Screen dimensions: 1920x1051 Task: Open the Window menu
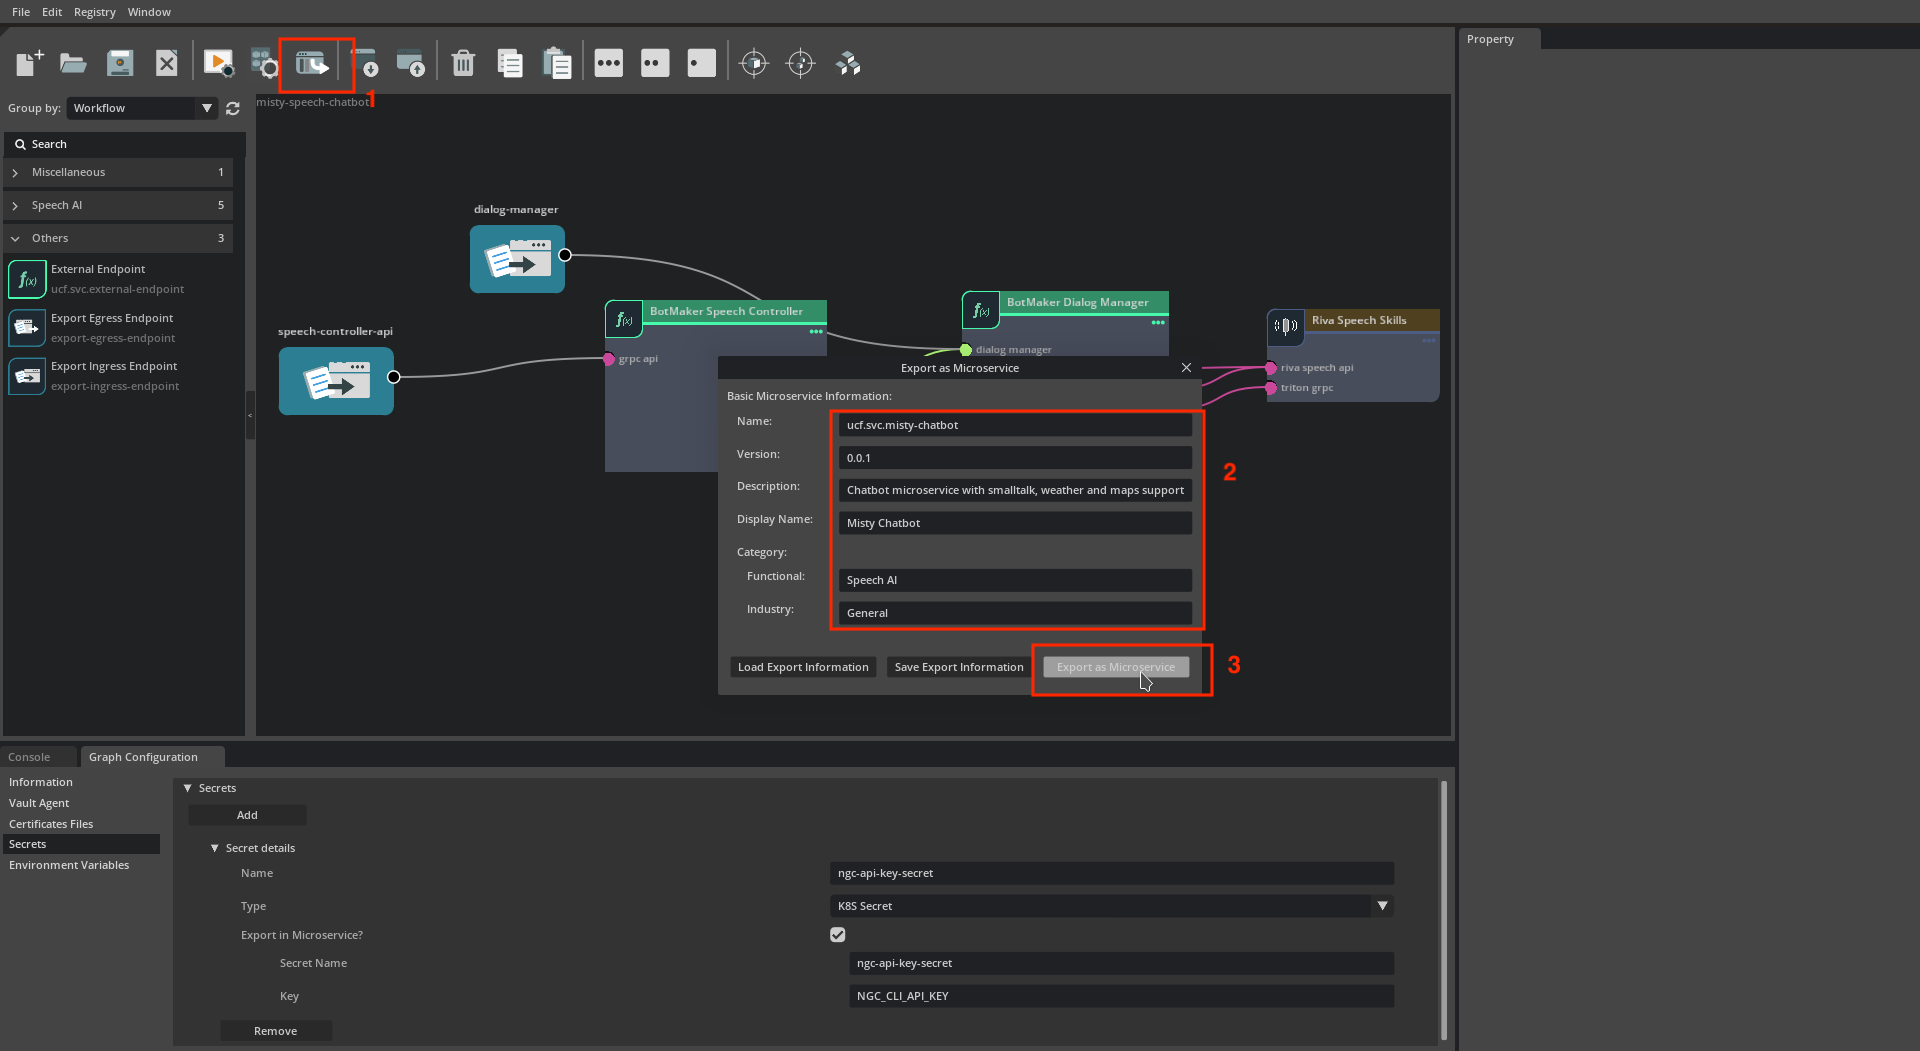pos(149,12)
